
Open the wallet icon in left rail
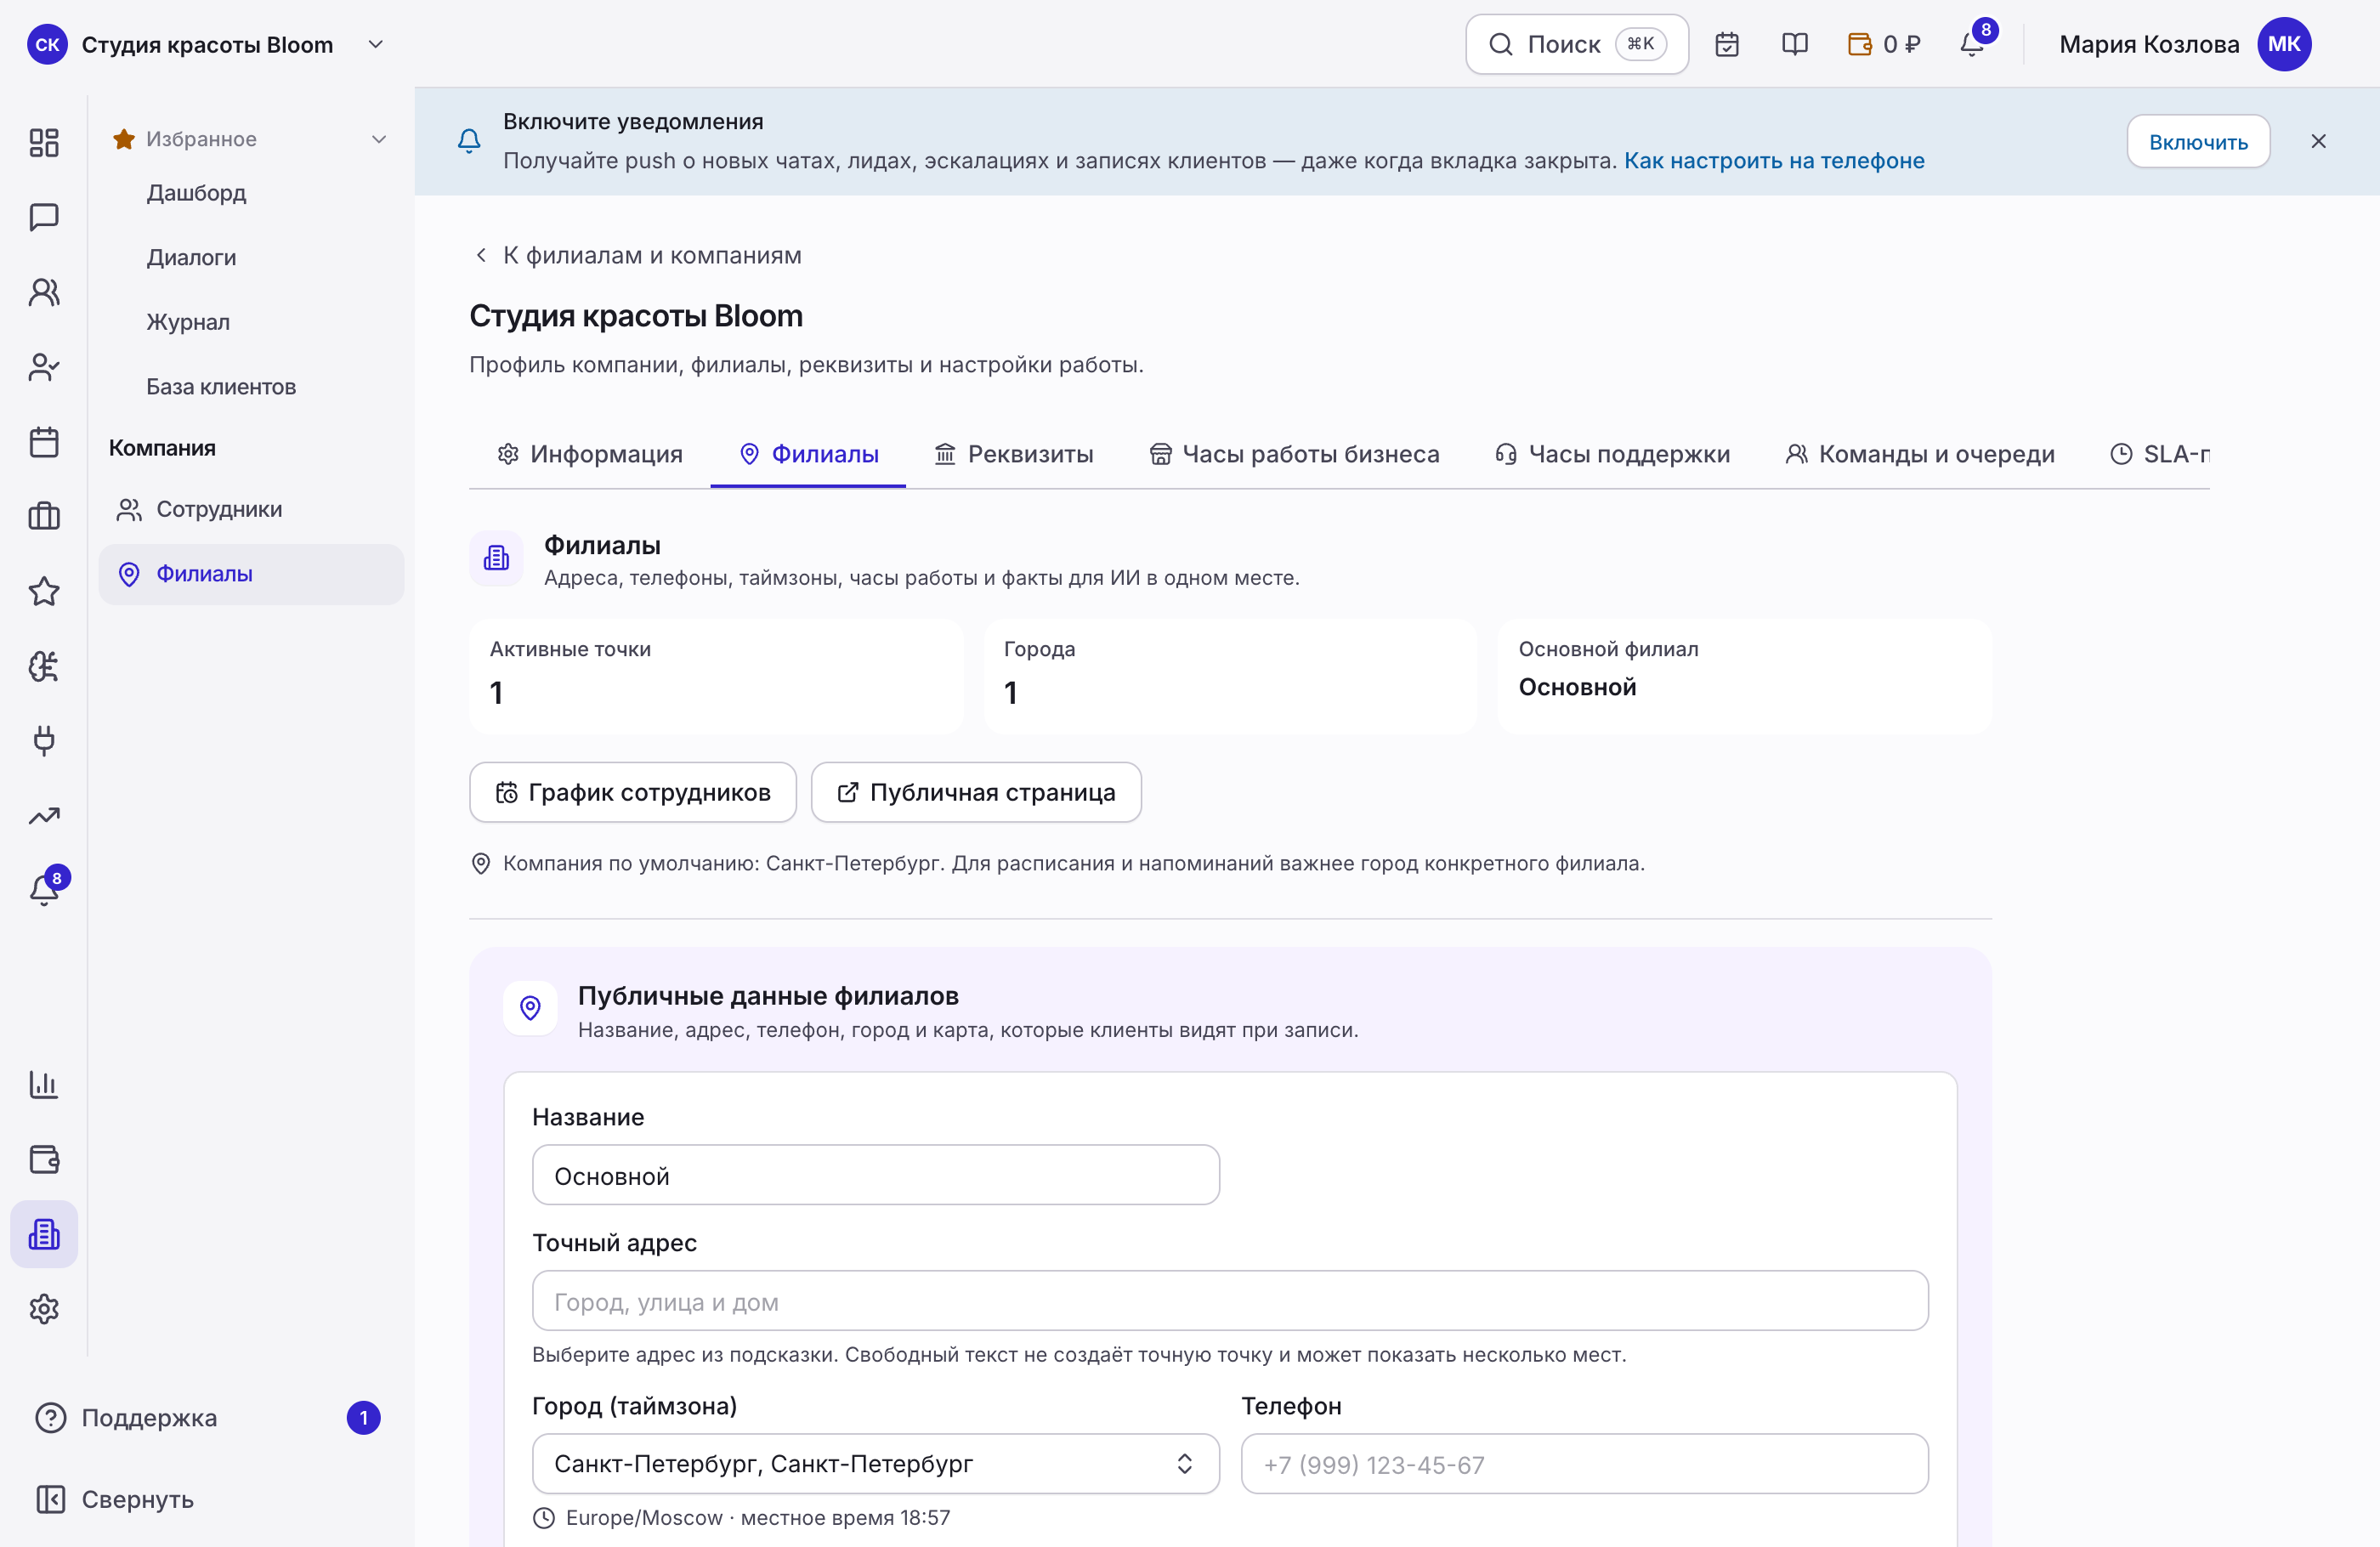click(x=44, y=1159)
